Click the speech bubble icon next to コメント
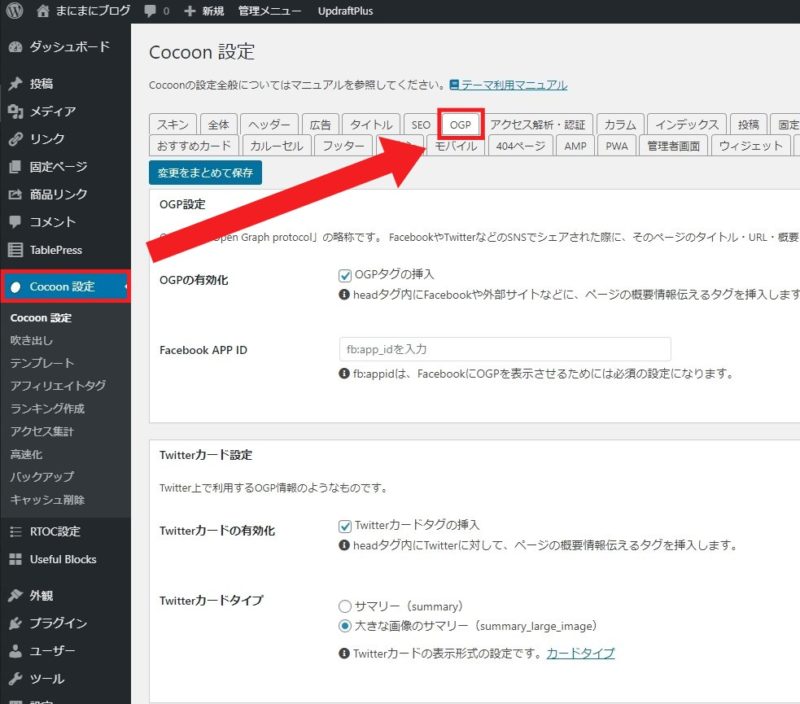 pyautogui.click(x=15, y=222)
